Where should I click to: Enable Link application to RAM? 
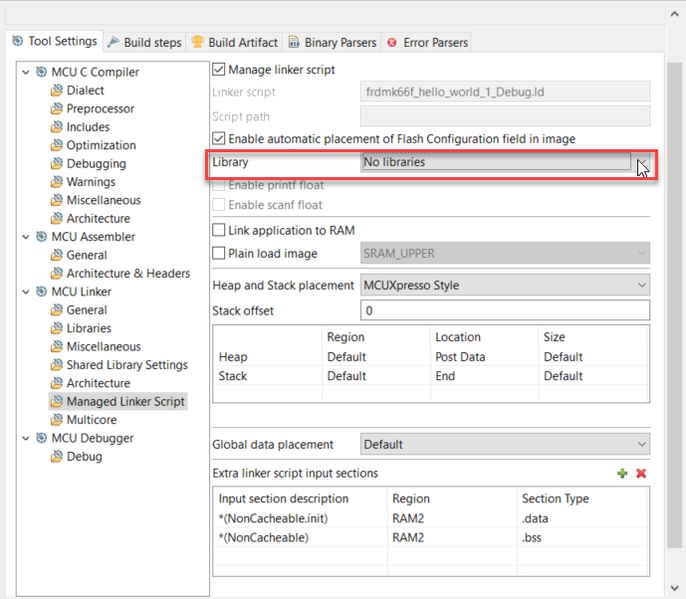coord(220,231)
